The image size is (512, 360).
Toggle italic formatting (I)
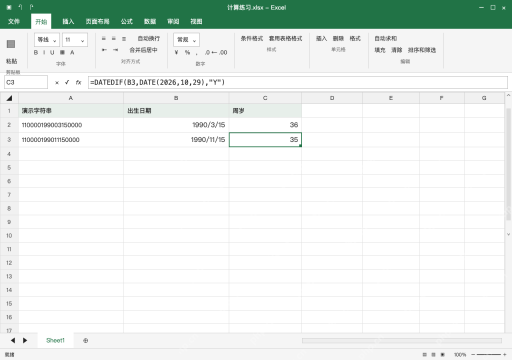click(x=44, y=52)
